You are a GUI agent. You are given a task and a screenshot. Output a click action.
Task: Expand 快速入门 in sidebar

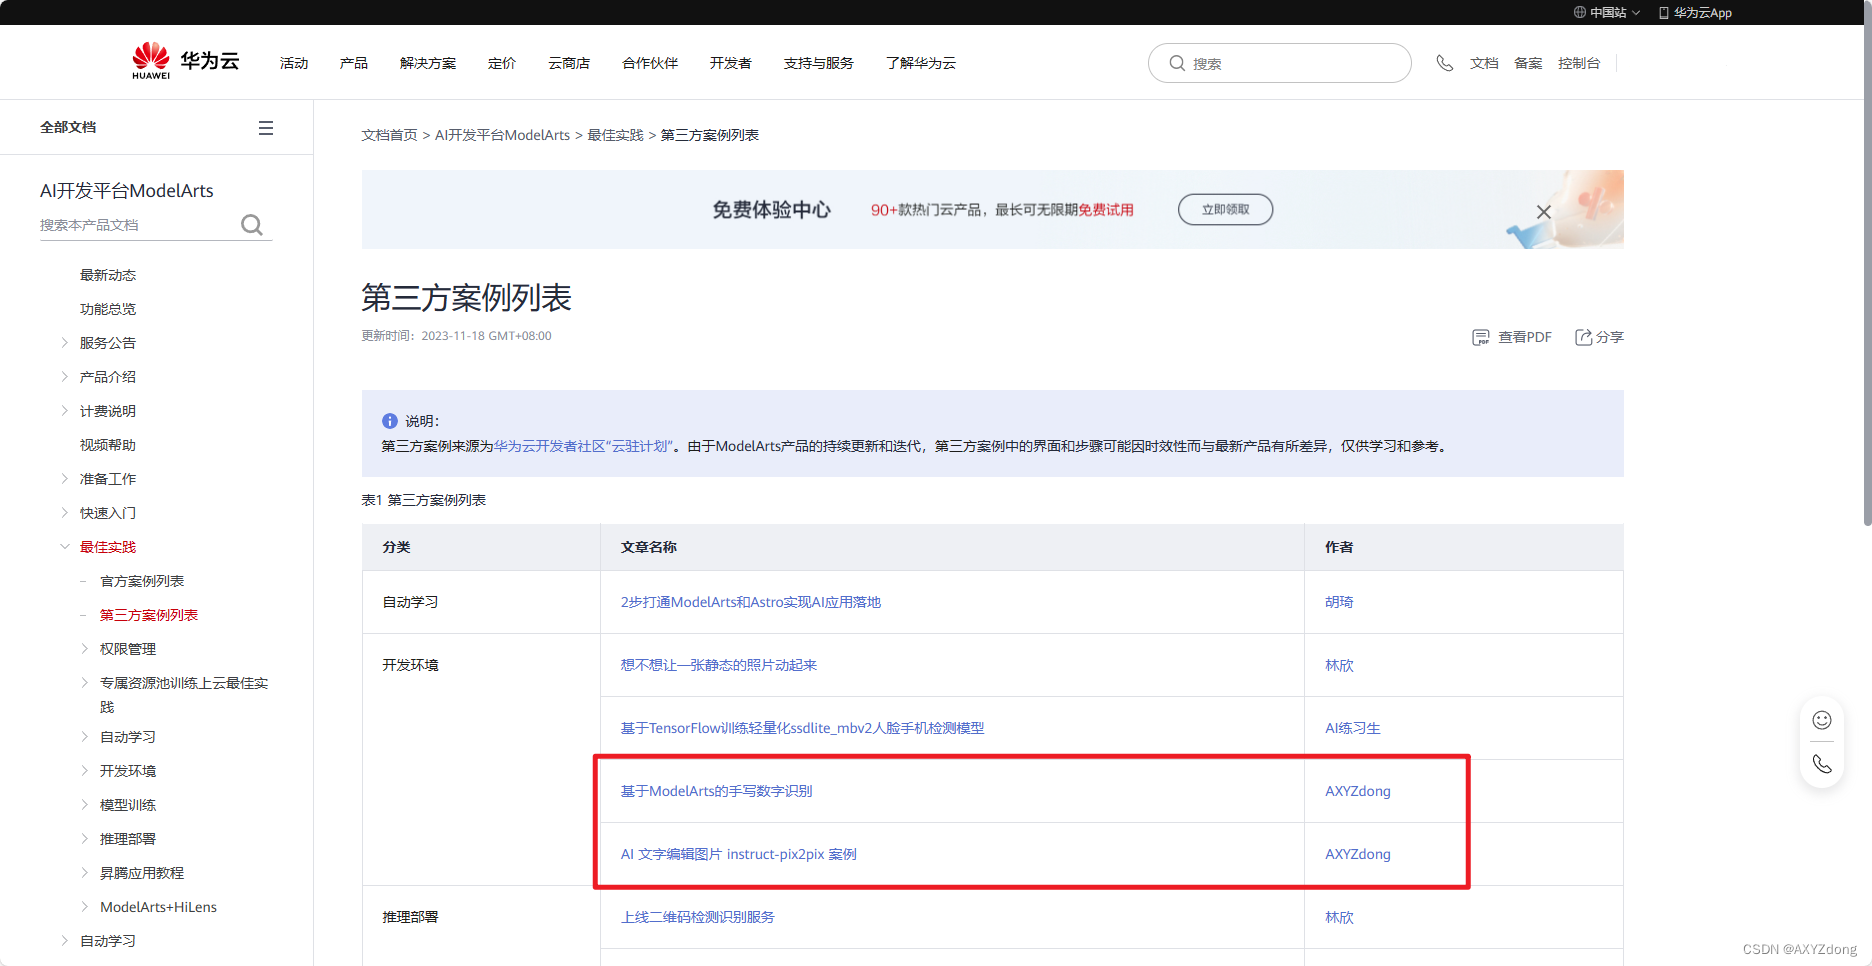65,513
